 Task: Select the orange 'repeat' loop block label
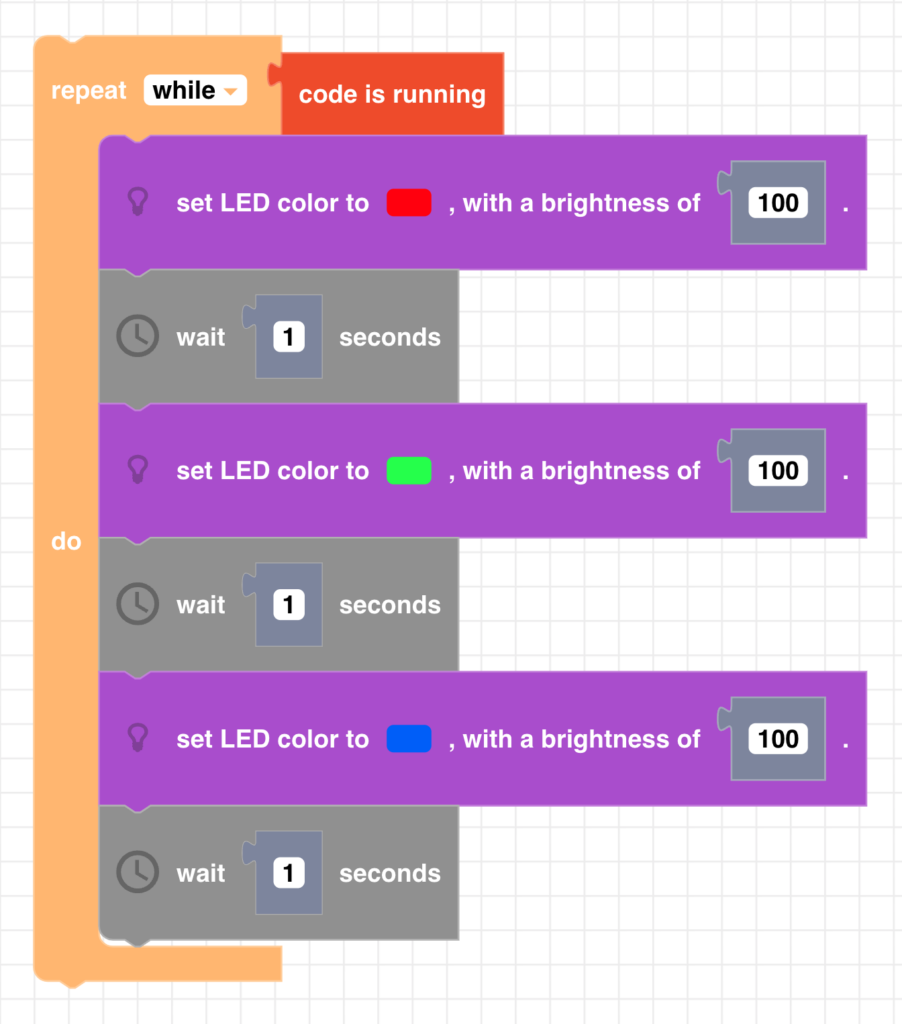point(89,91)
